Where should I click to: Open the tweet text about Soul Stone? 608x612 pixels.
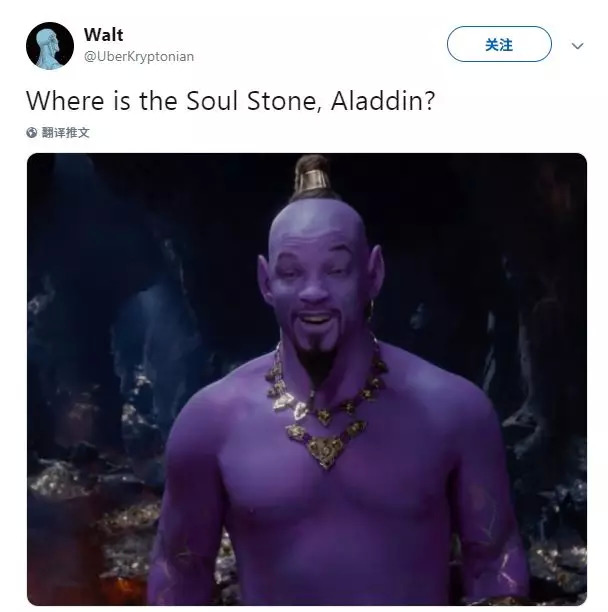[230, 101]
